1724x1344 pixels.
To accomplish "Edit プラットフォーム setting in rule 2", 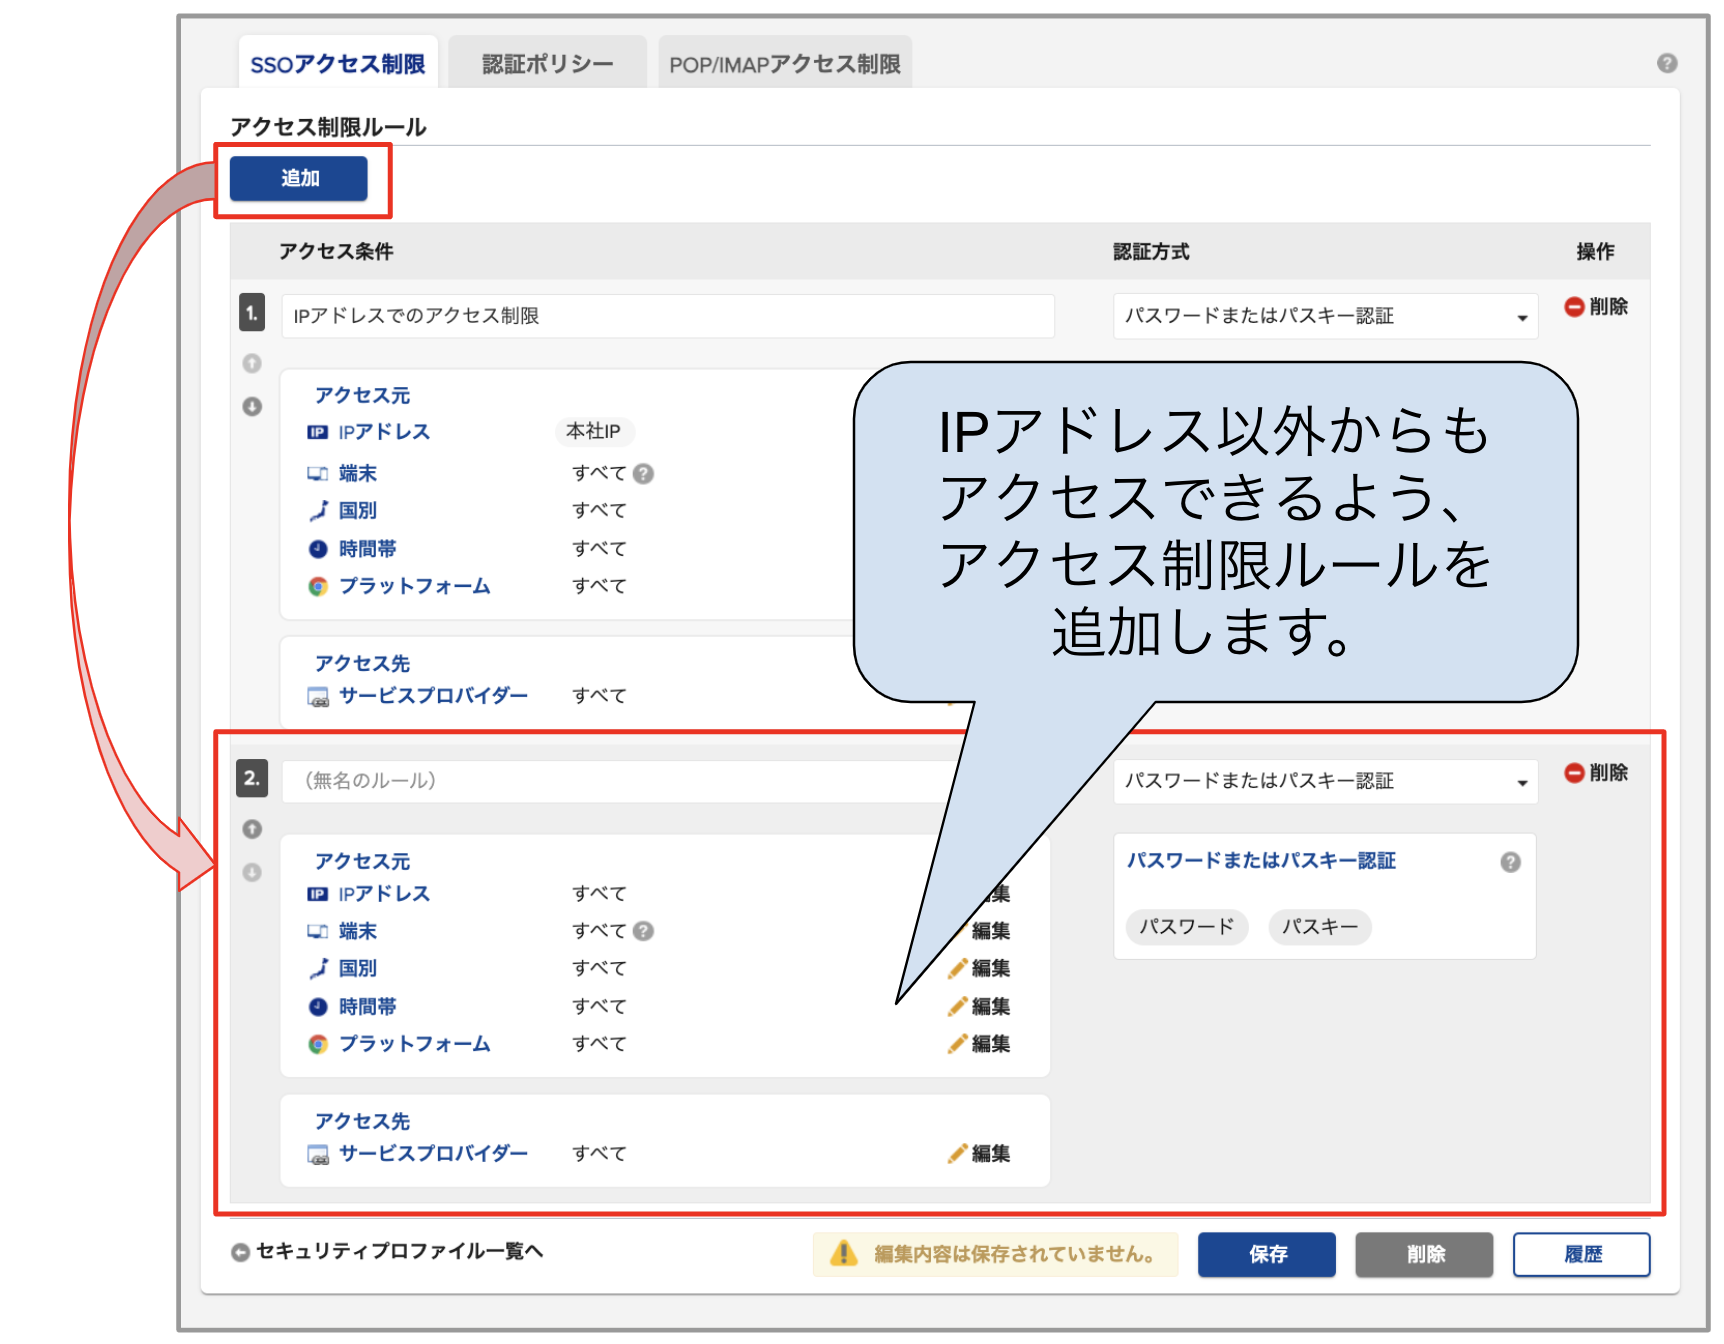I will [979, 1044].
